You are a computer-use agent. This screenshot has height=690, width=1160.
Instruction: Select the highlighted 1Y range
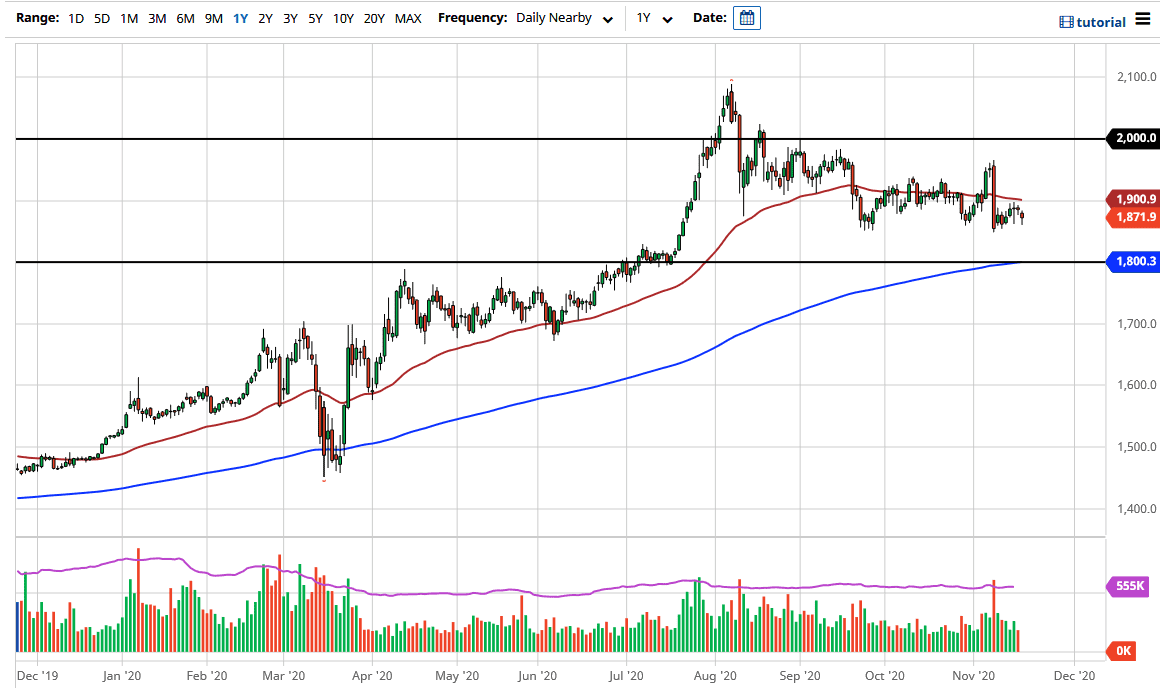240,18
